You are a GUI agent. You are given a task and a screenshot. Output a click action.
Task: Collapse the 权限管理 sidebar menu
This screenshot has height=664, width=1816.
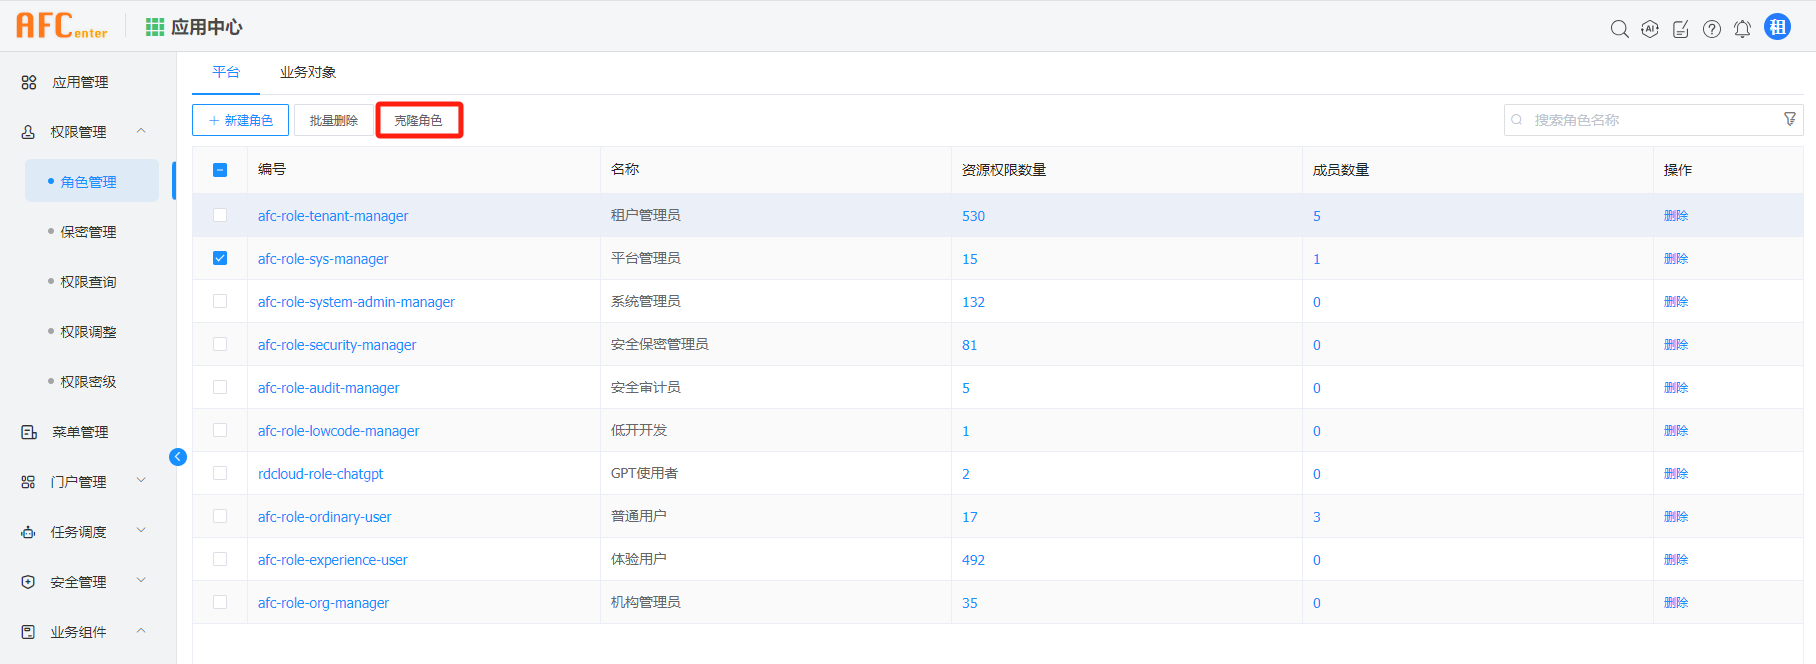click(x=141, y=131)
